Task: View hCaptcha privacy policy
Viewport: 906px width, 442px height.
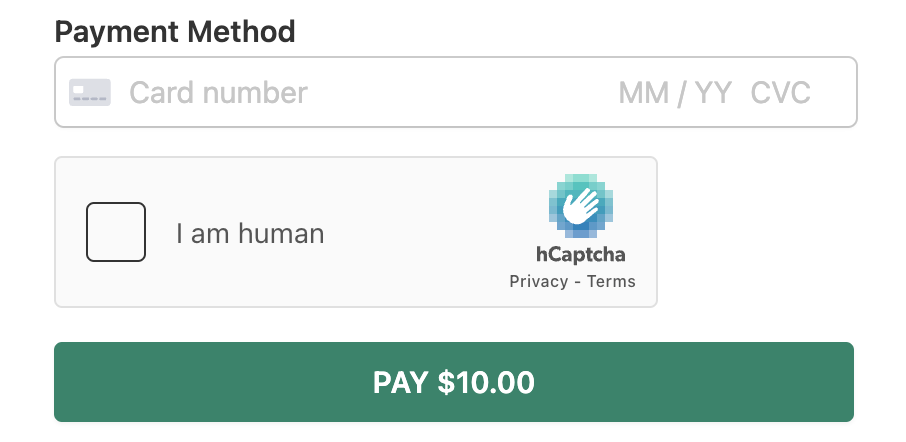Action: click(539, 281)
